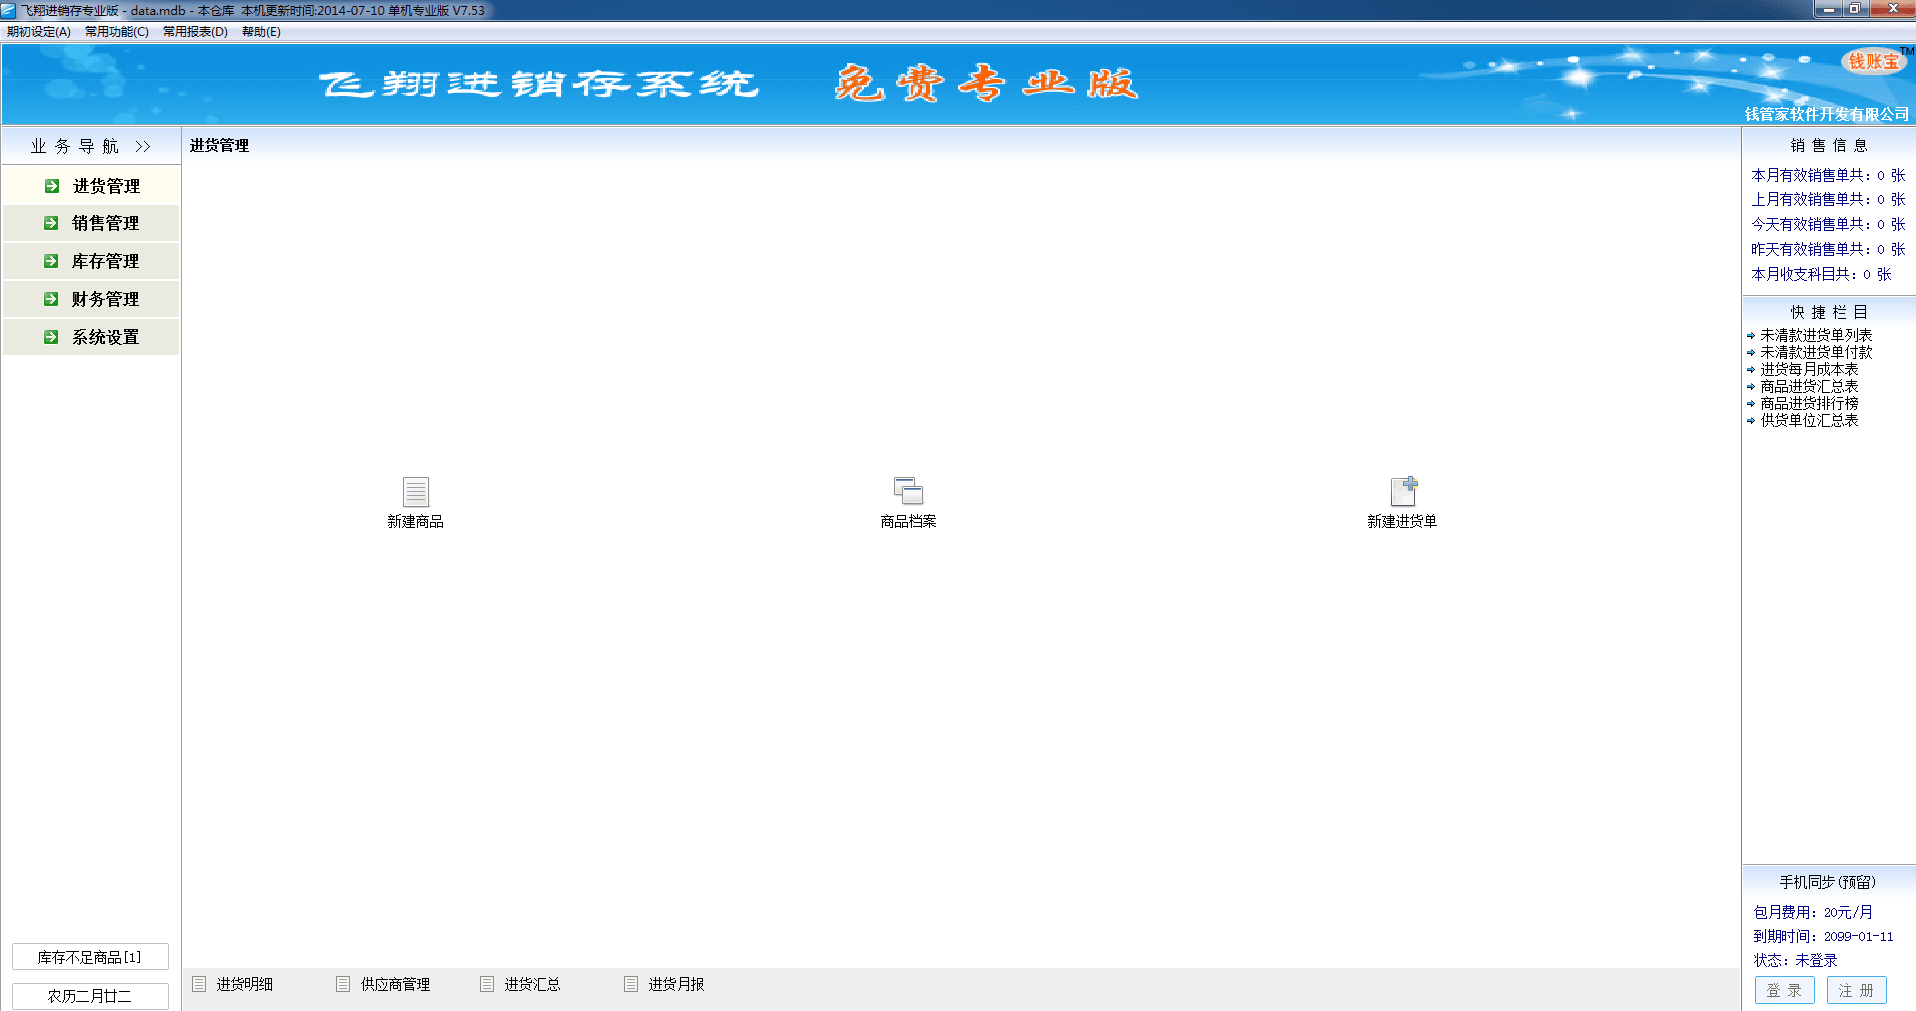This screenshot has height=1011, width=1916.
Task: Click the 钱账宝 logo badge
Action: click(1872, 62)
